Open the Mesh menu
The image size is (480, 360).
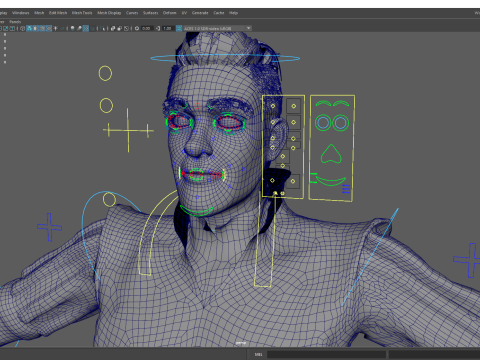click(39, 13)
